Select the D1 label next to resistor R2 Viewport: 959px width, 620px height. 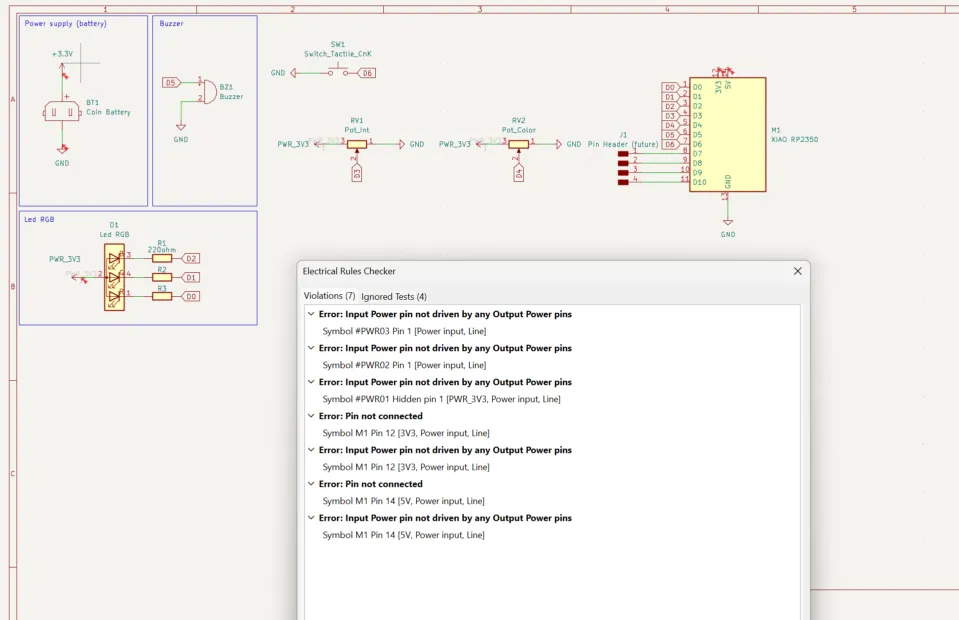click(191, 278)
